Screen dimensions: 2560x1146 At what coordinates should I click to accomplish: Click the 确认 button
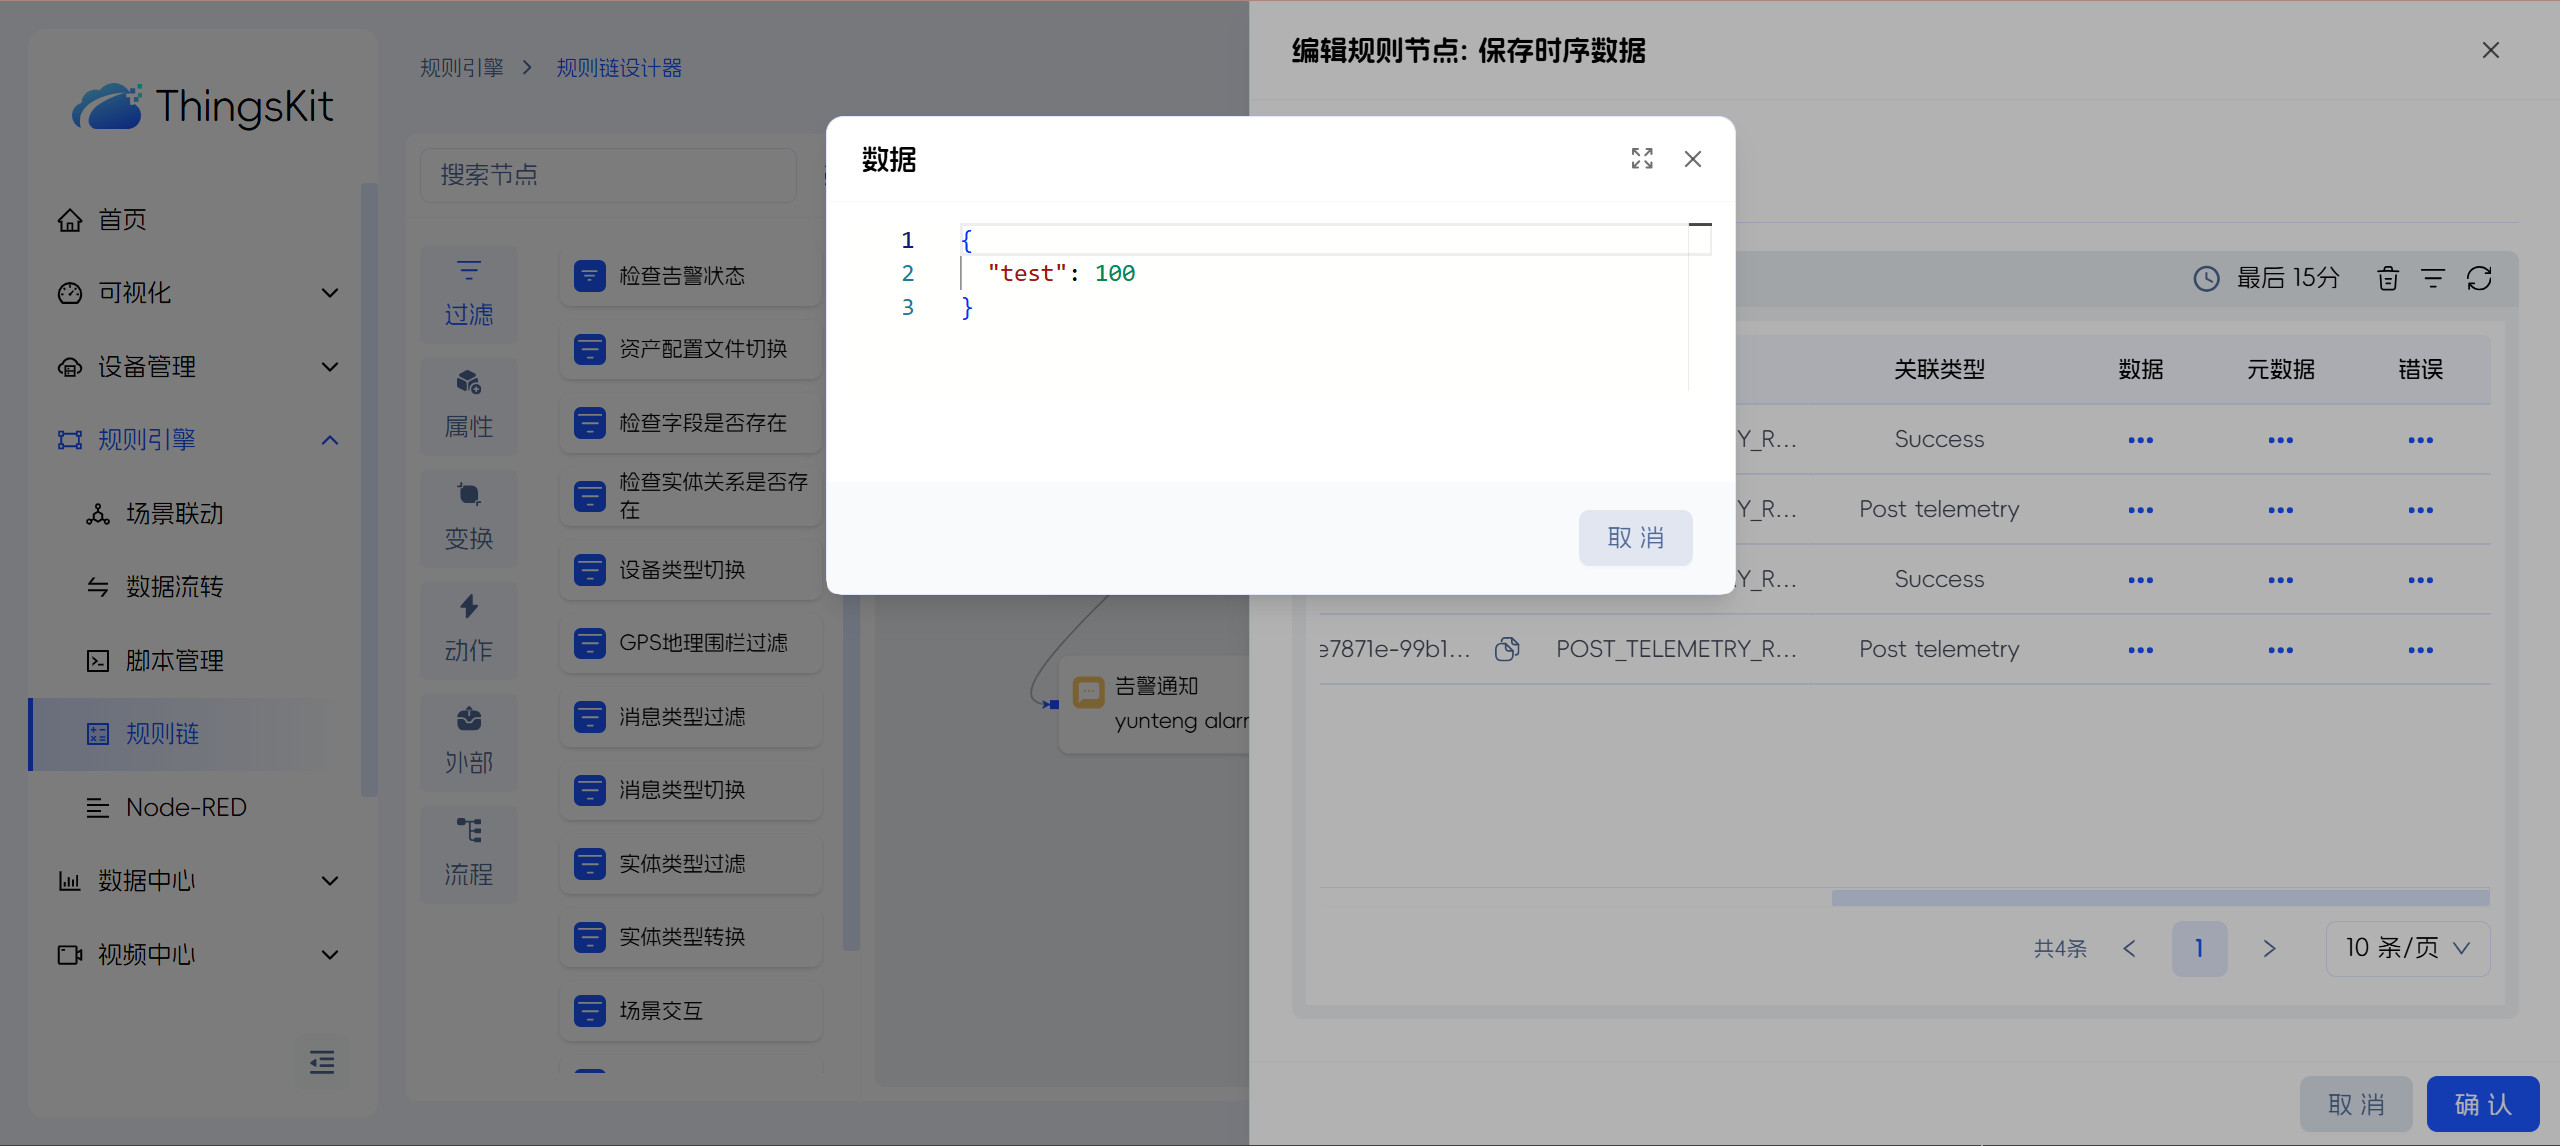[x=2482, y=1104]
